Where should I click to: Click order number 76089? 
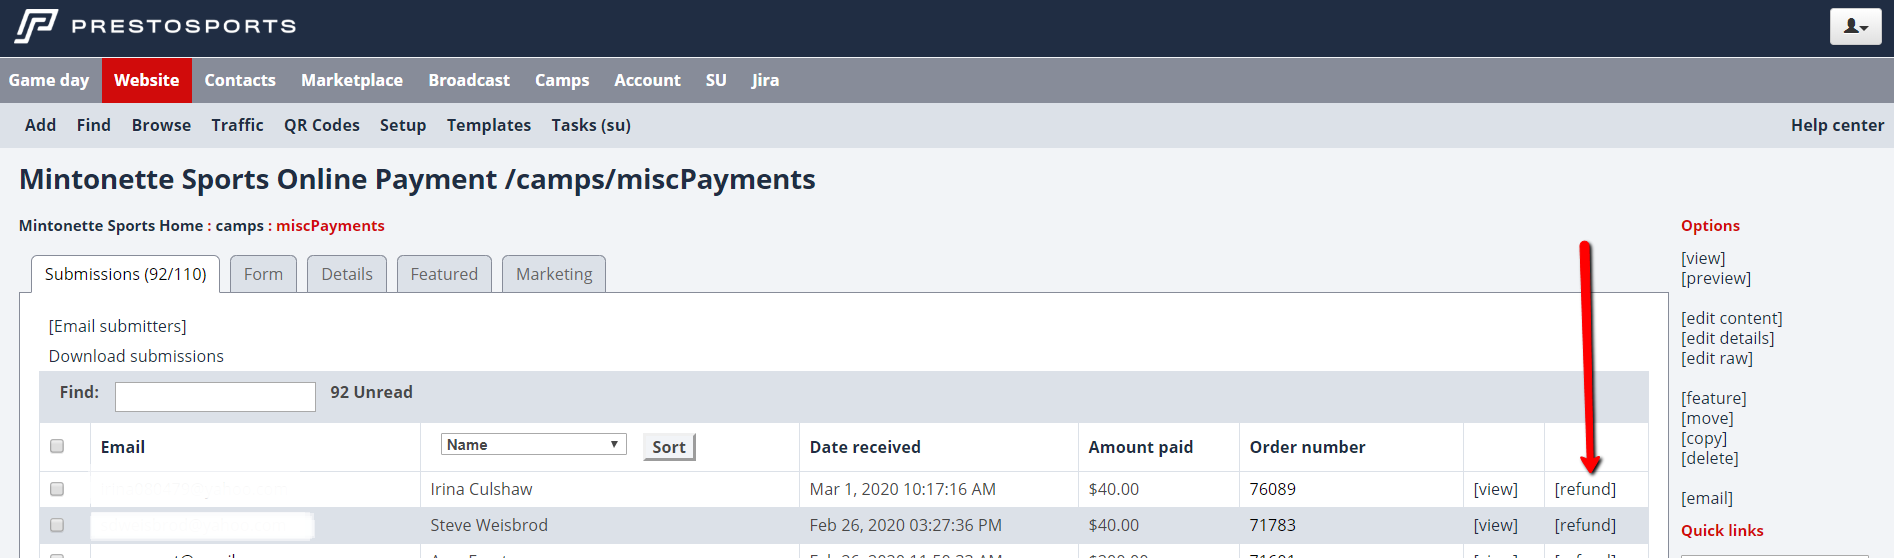click(1272, 489)
